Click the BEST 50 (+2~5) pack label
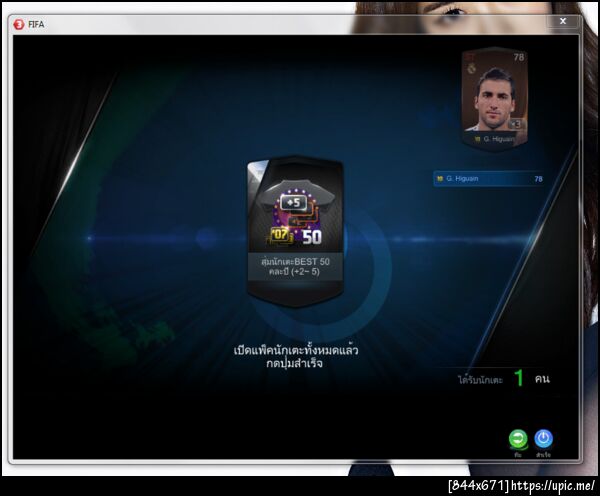Screen dimensions: 600x496 (295, 267)
